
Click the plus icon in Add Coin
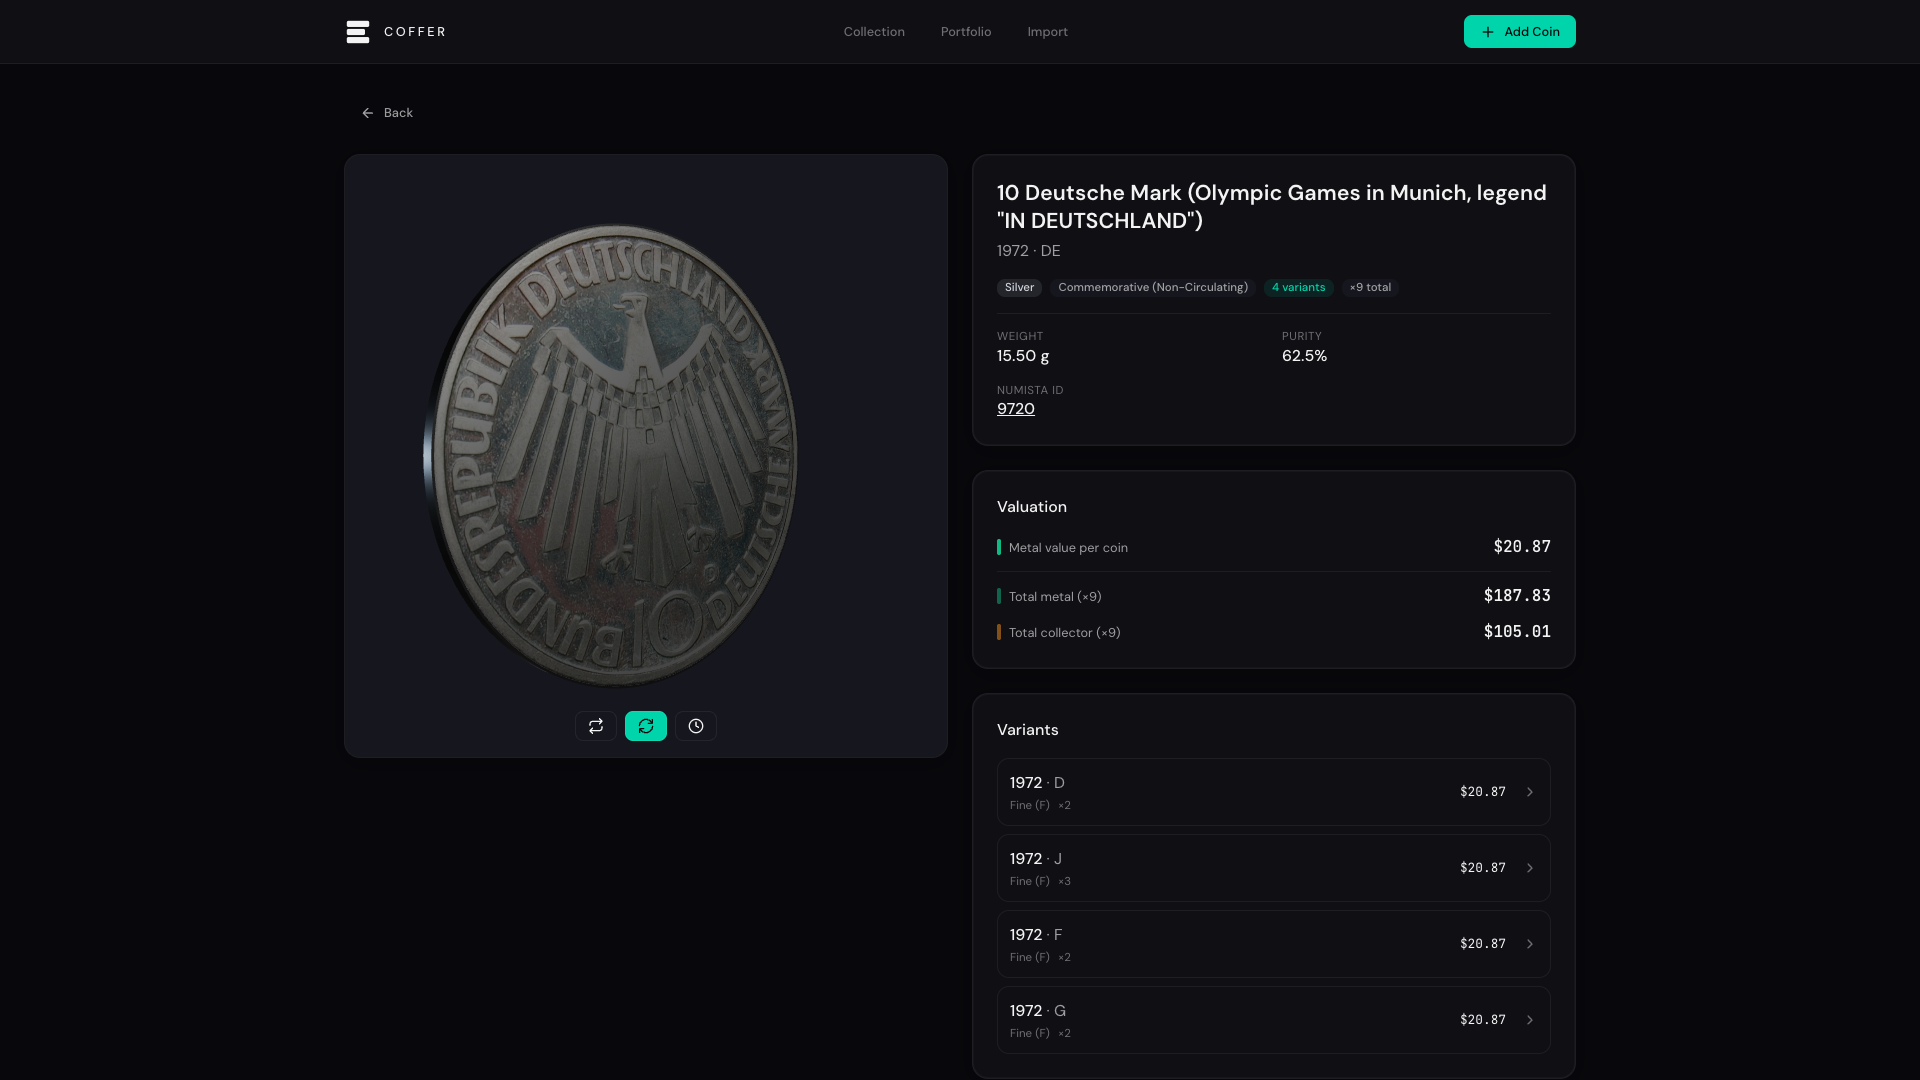(1488, 32)
